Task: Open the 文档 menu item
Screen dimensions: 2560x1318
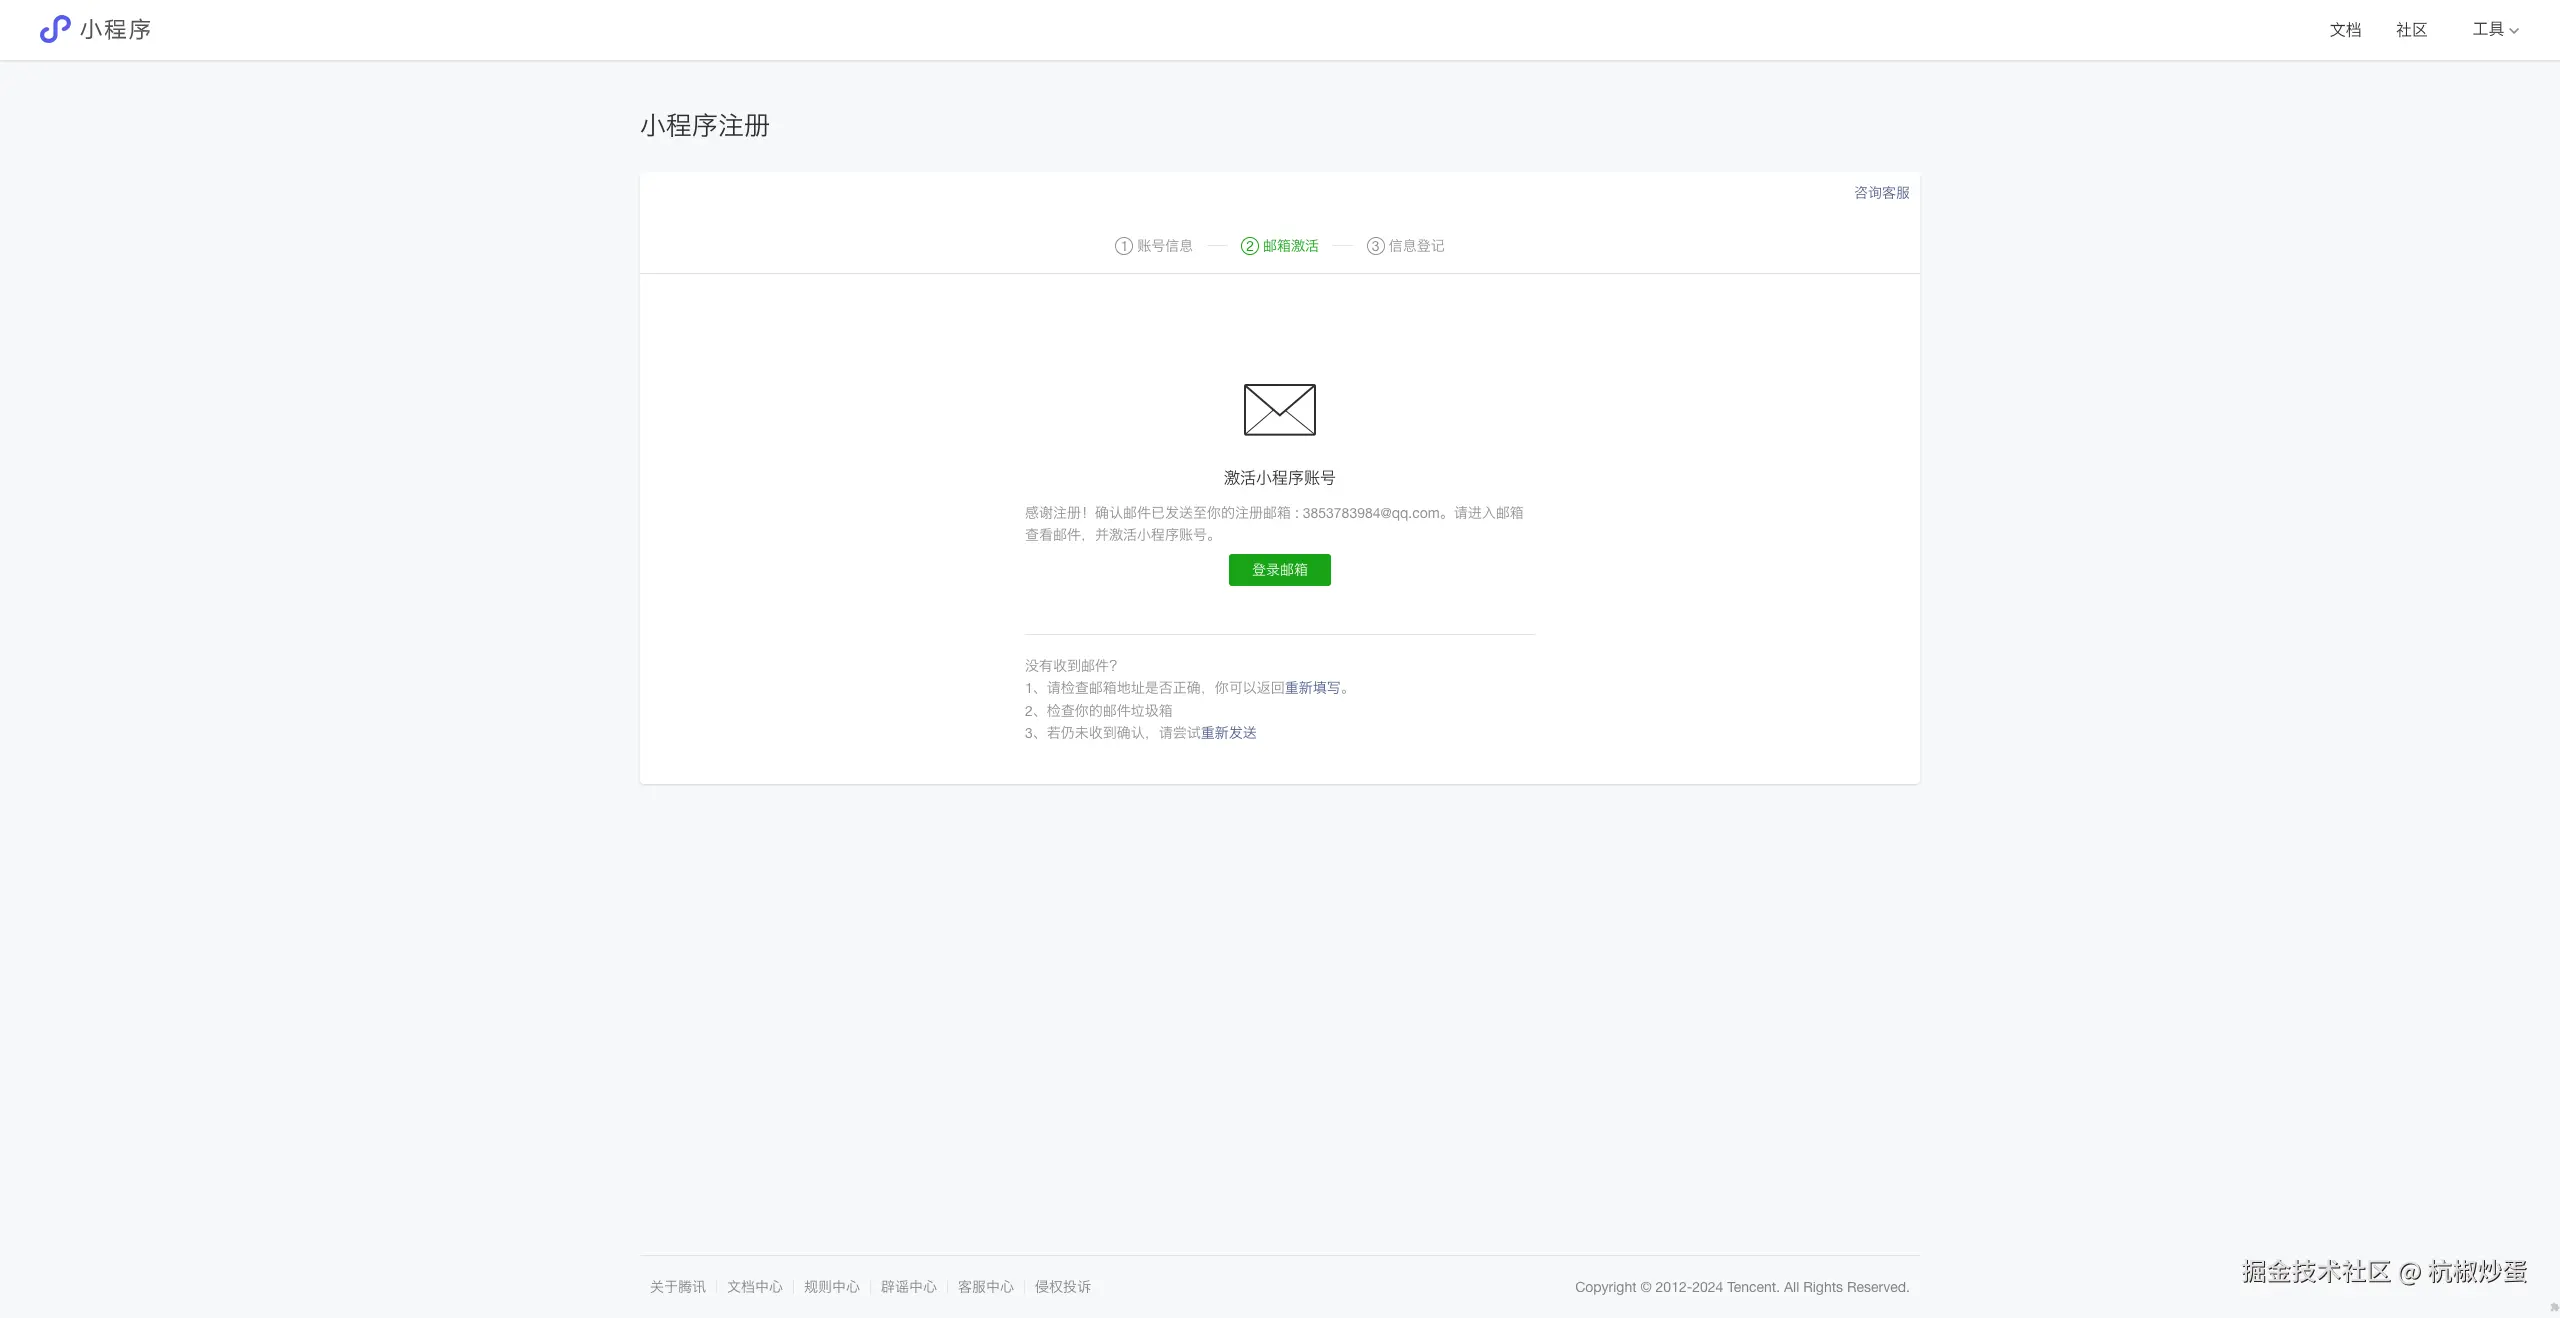Action: pyautogui.click(x=2344, y=30)
